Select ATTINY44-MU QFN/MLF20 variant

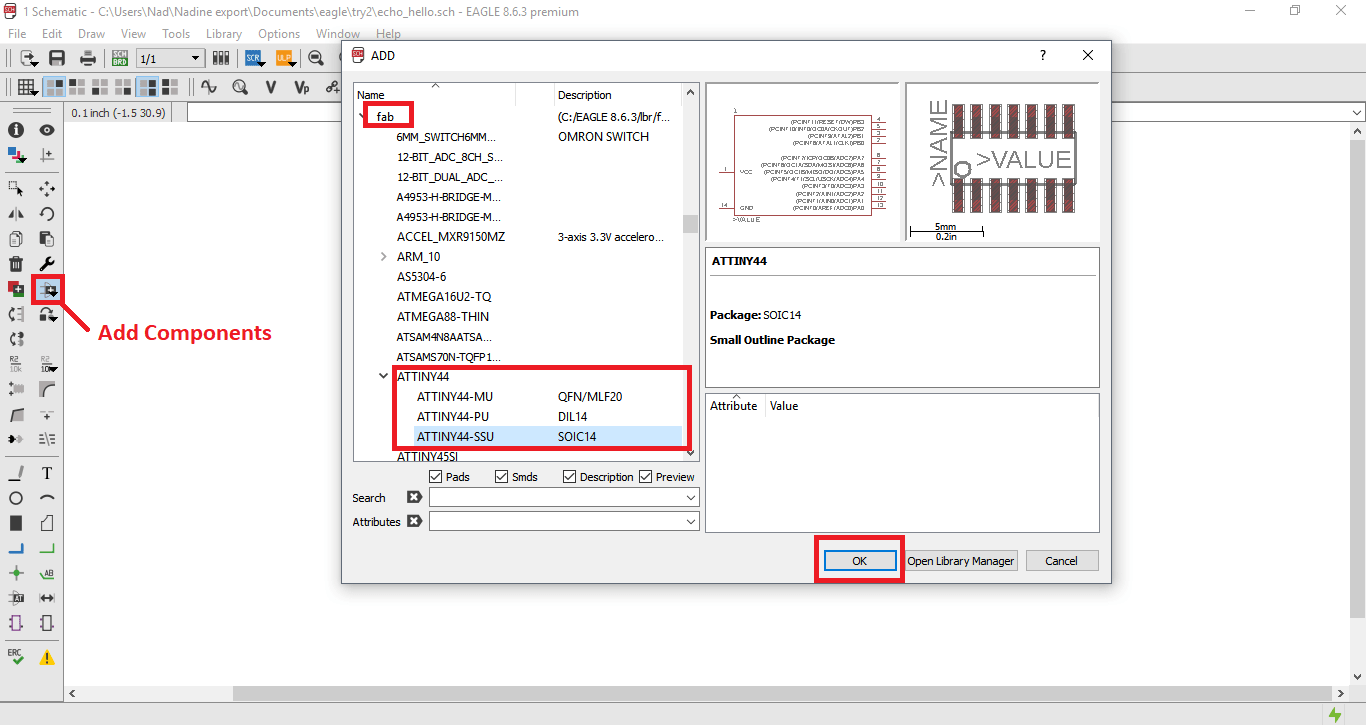click(x=548, y=397)
